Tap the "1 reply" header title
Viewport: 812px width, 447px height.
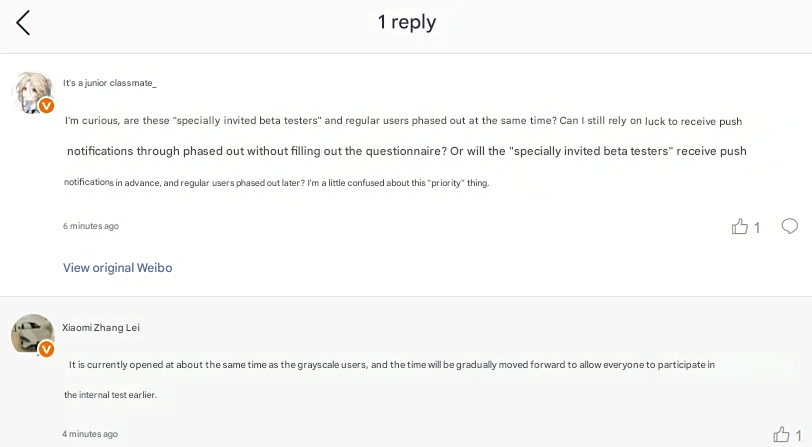click(406, 22)
